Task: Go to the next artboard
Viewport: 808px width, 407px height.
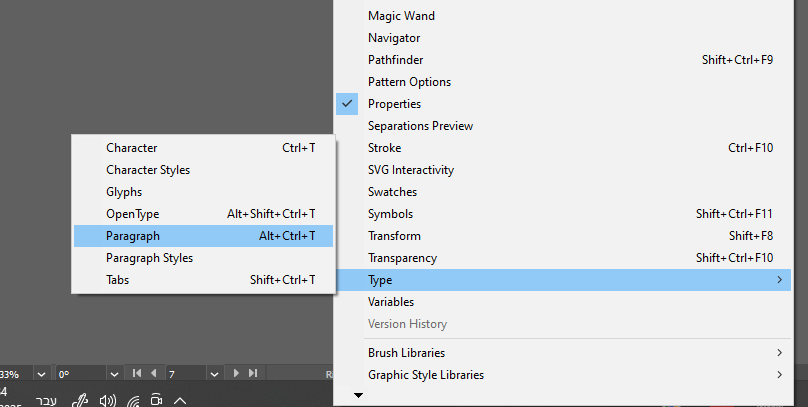Action: pyautogui.click(x=237, y=373)
